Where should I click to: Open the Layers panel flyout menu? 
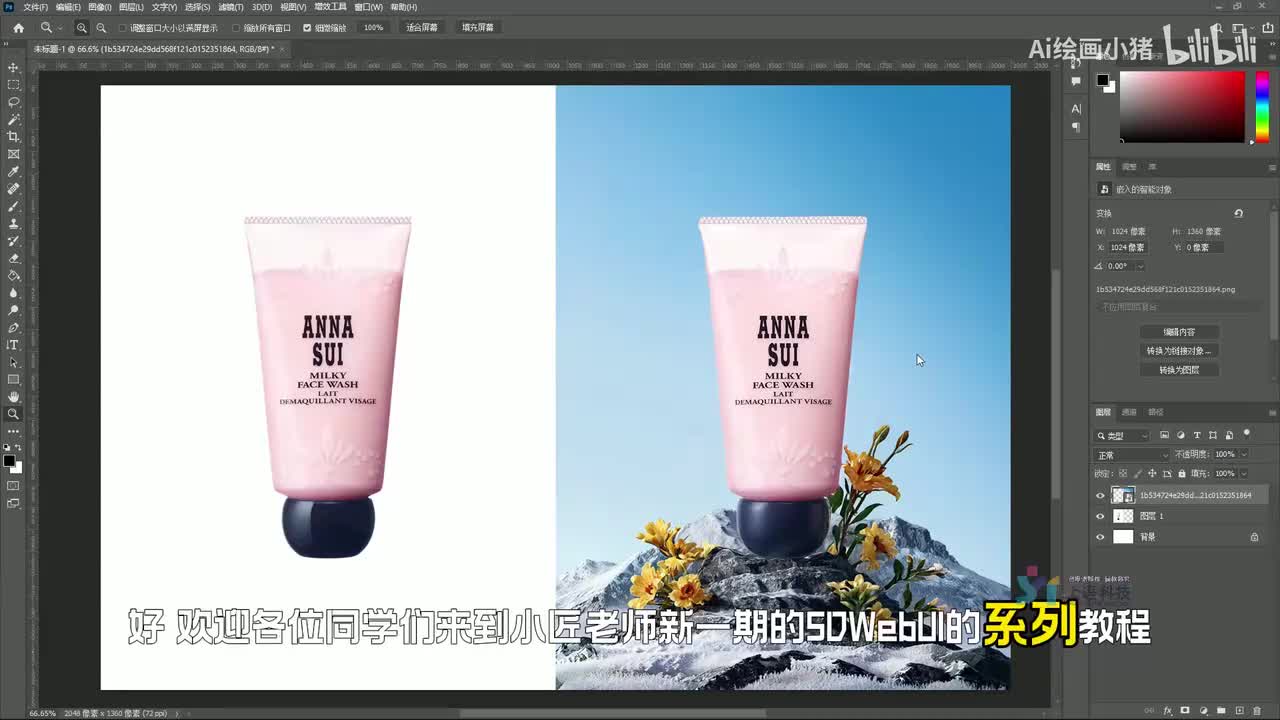click(x=1272, y=412)
